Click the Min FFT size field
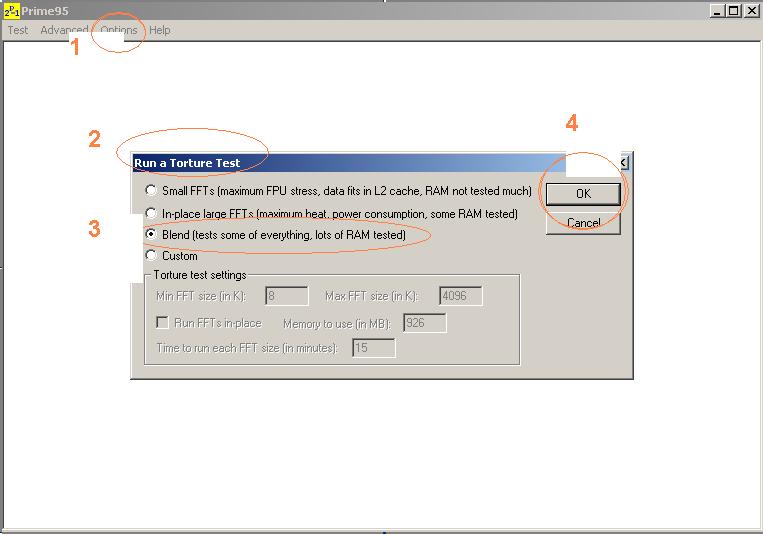The width and height of the screenshot is (763, 534). (287, 295)
